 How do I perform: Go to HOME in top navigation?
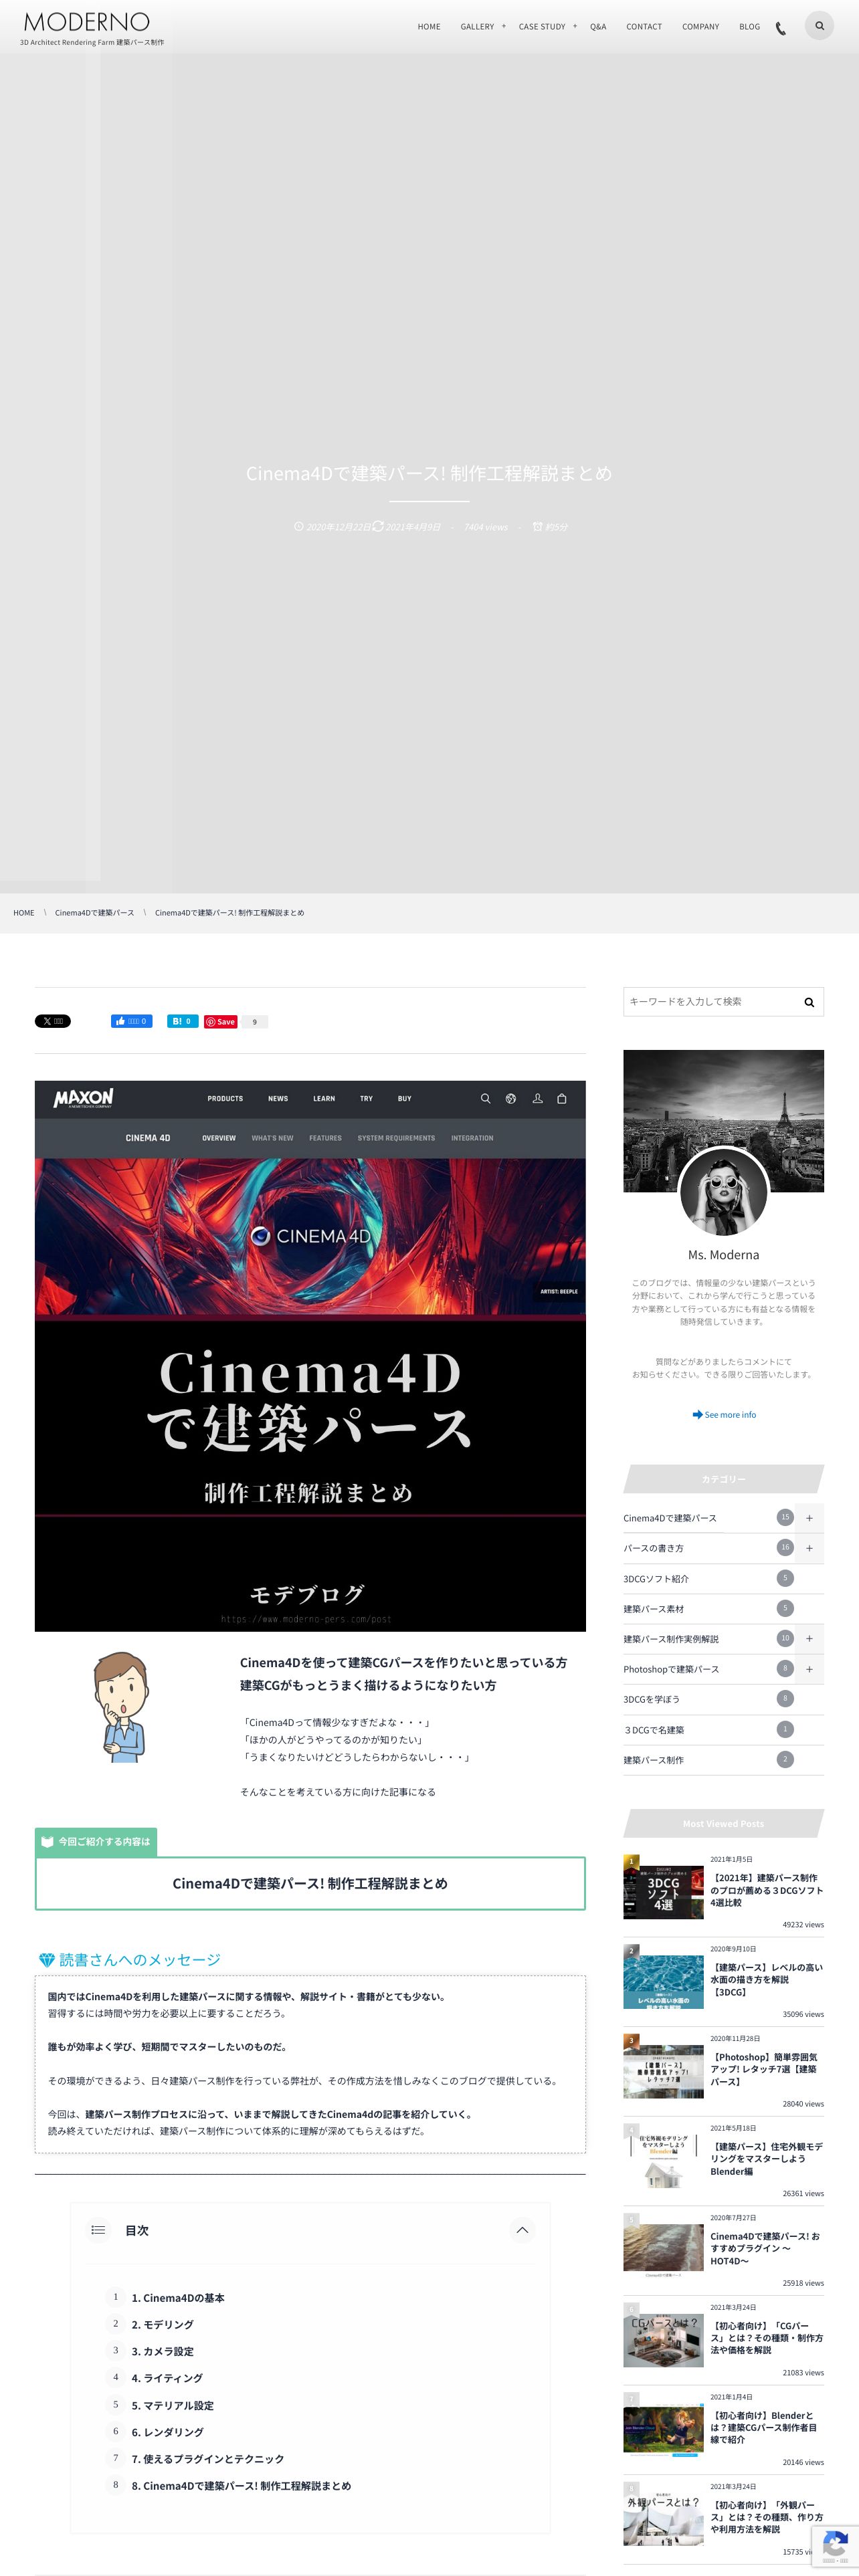tap(429, 27)
